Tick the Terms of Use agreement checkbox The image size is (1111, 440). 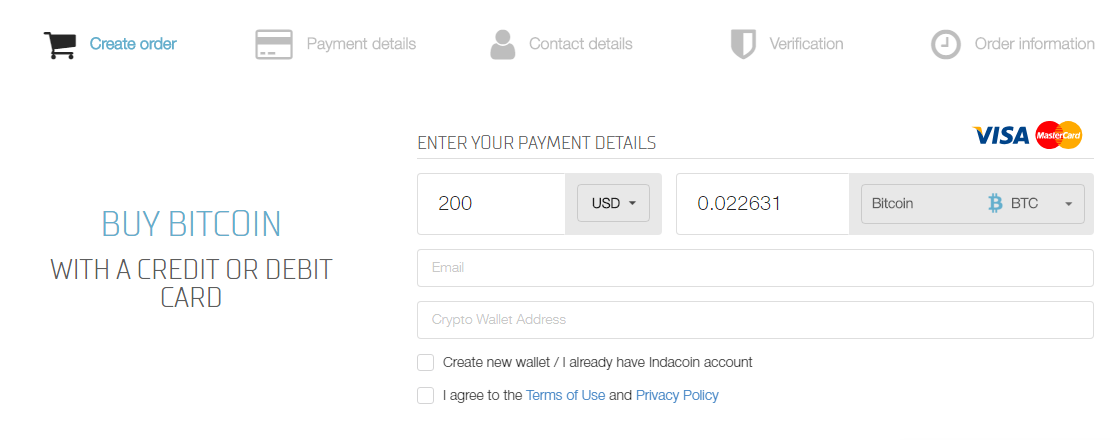click(425, 395)
